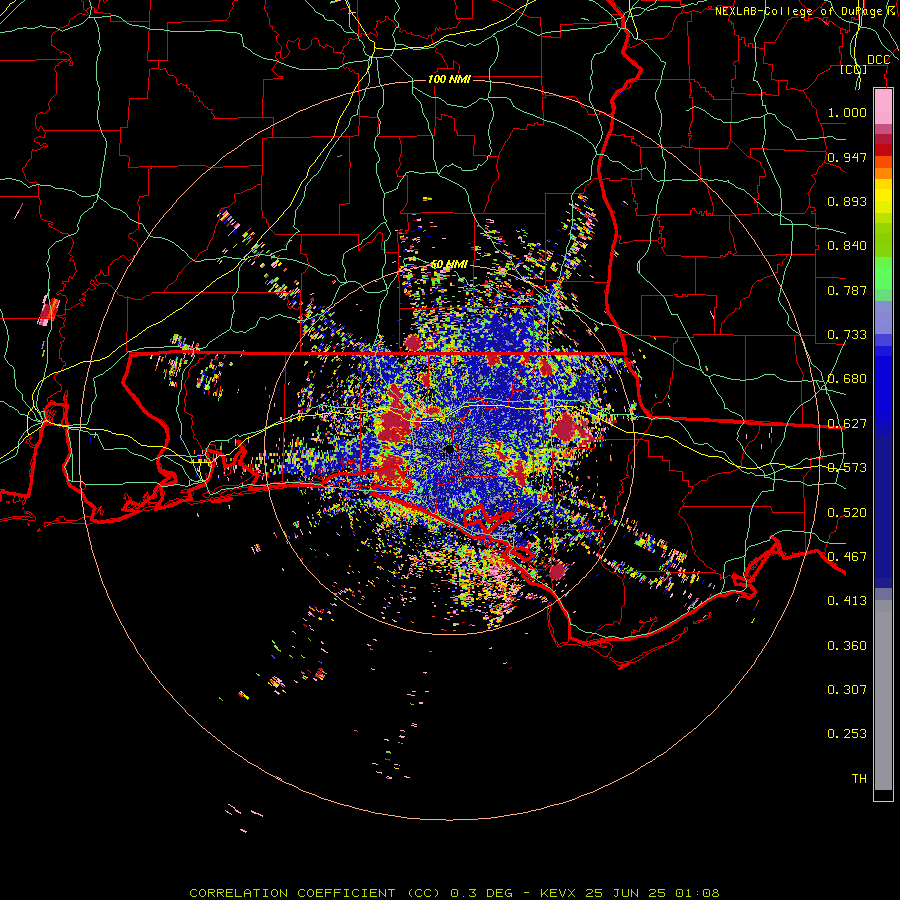Click the DCC label above the color scale
900x900 pixels.
[878, 60]
